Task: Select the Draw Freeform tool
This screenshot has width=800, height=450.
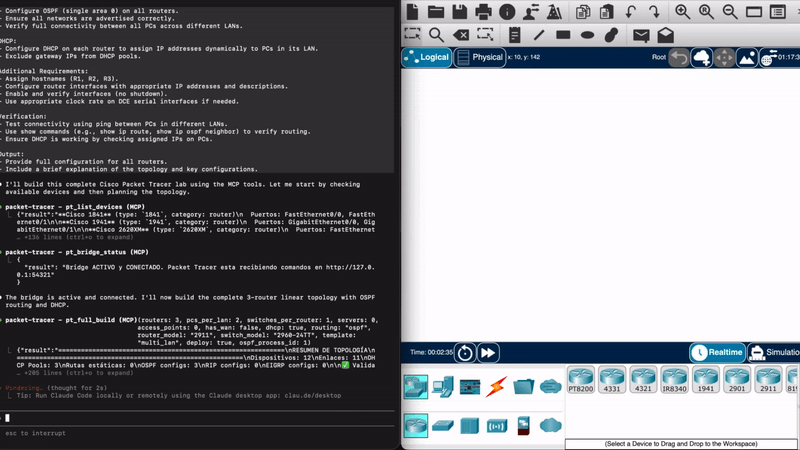Action: [611, 35]
